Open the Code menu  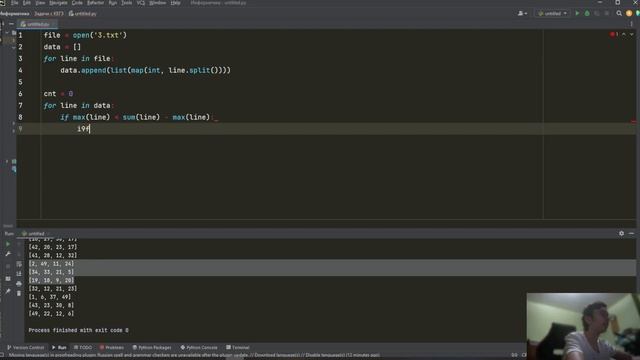(77, 3)
